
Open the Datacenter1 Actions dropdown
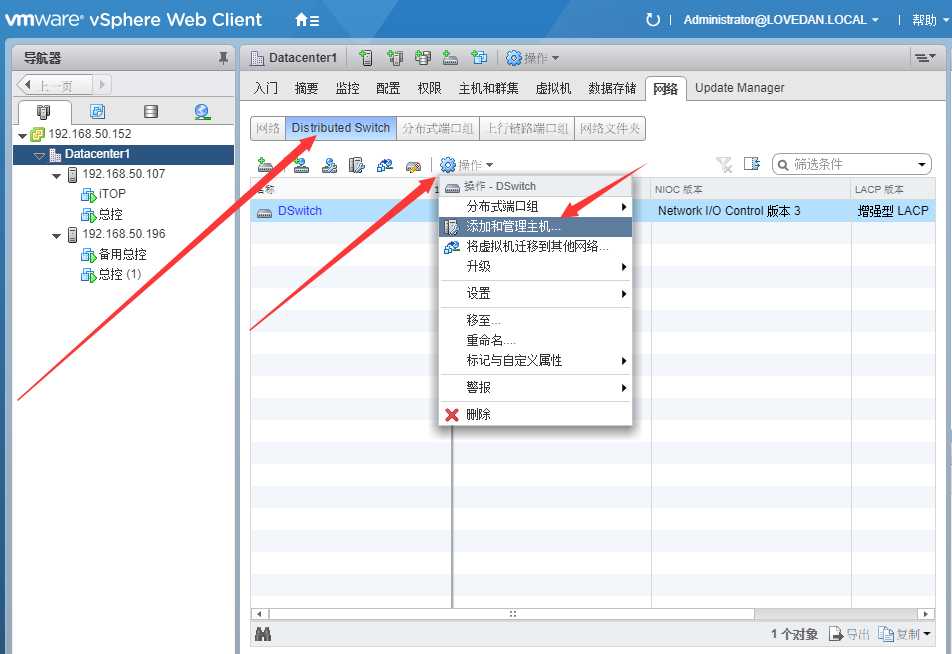coord(532,58)
